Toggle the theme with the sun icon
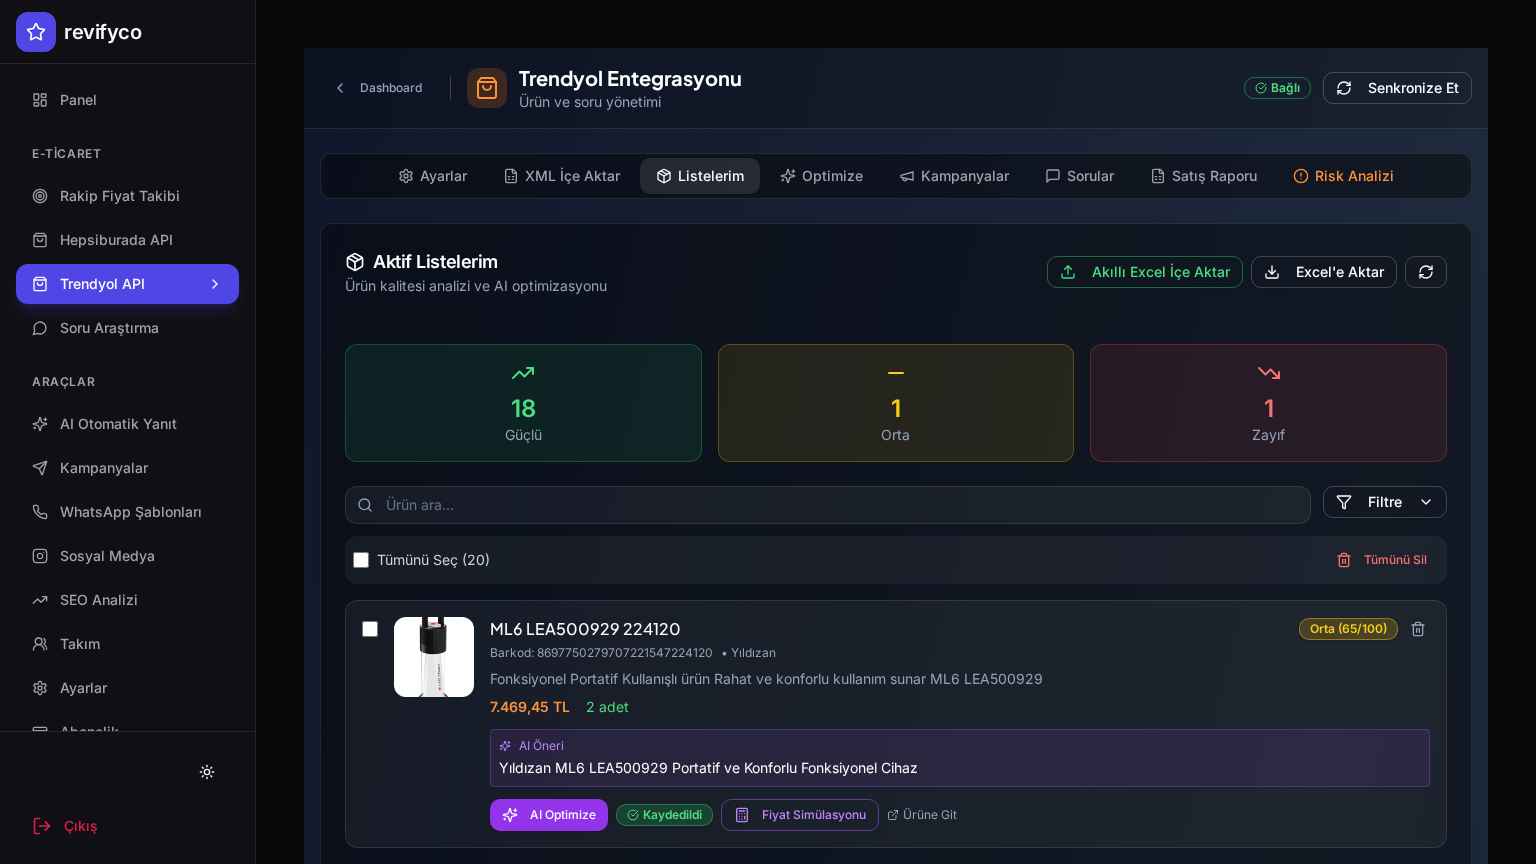Viewport: 1536px width, 864px height. [207, 772]
